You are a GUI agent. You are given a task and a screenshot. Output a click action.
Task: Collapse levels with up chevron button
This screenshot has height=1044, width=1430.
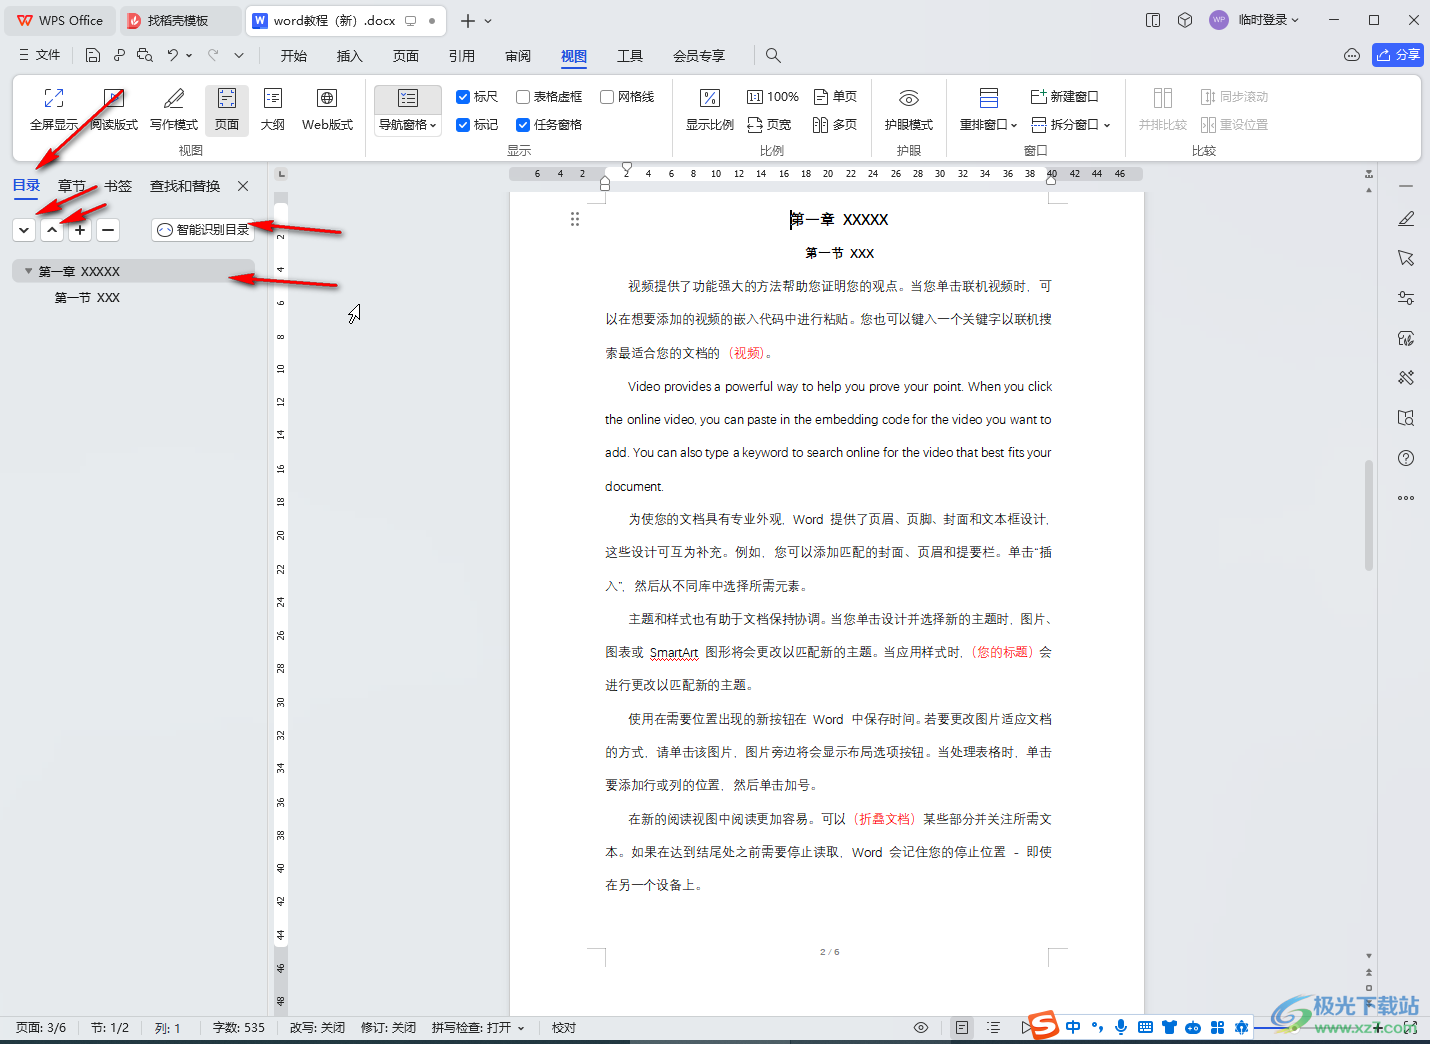52,230
